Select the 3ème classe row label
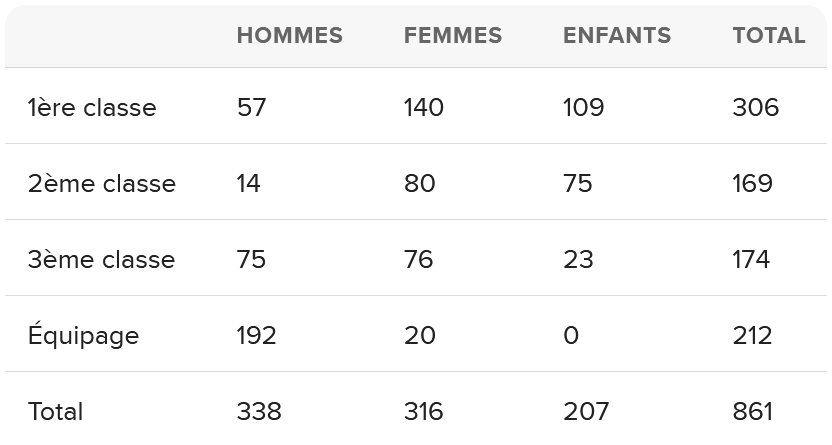 [101, 259]
